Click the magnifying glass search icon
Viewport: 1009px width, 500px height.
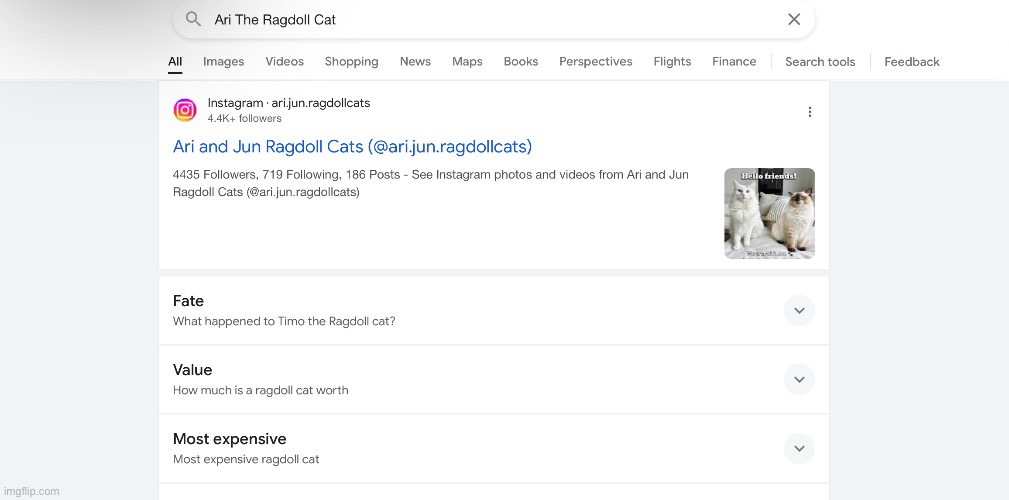click(193, 20)
